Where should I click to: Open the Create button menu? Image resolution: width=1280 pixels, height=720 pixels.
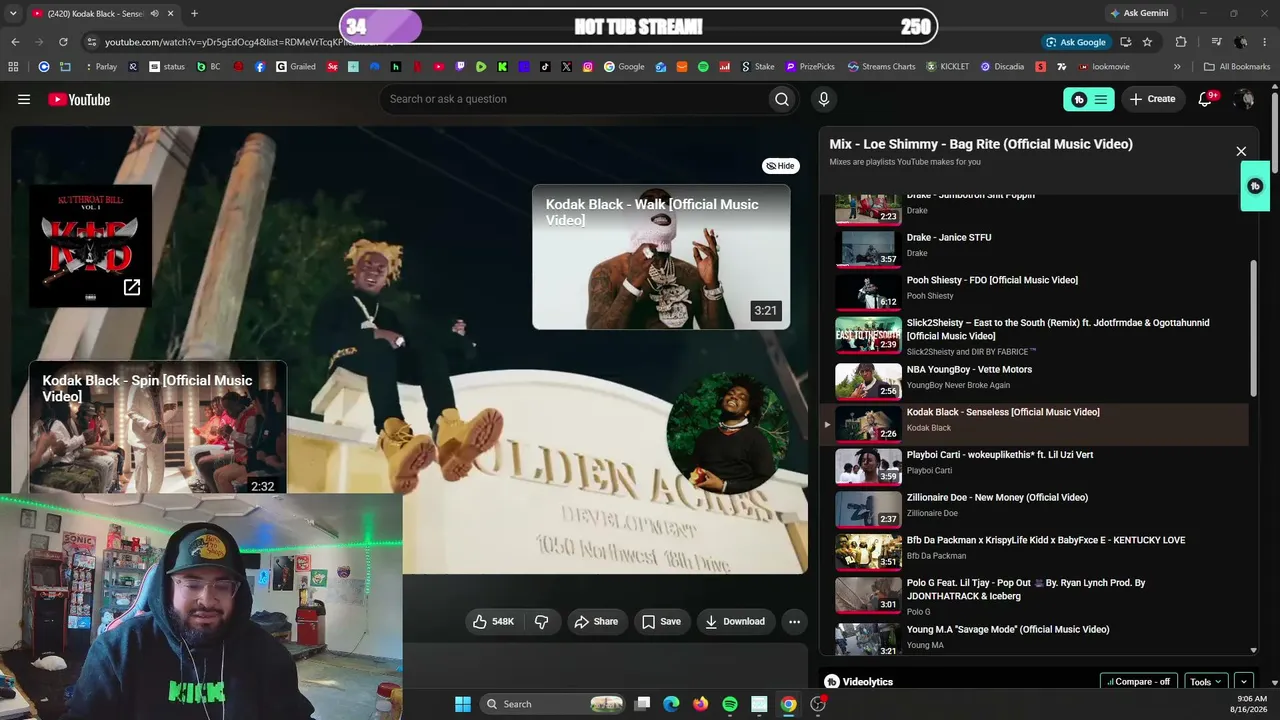coord(1153,99)
